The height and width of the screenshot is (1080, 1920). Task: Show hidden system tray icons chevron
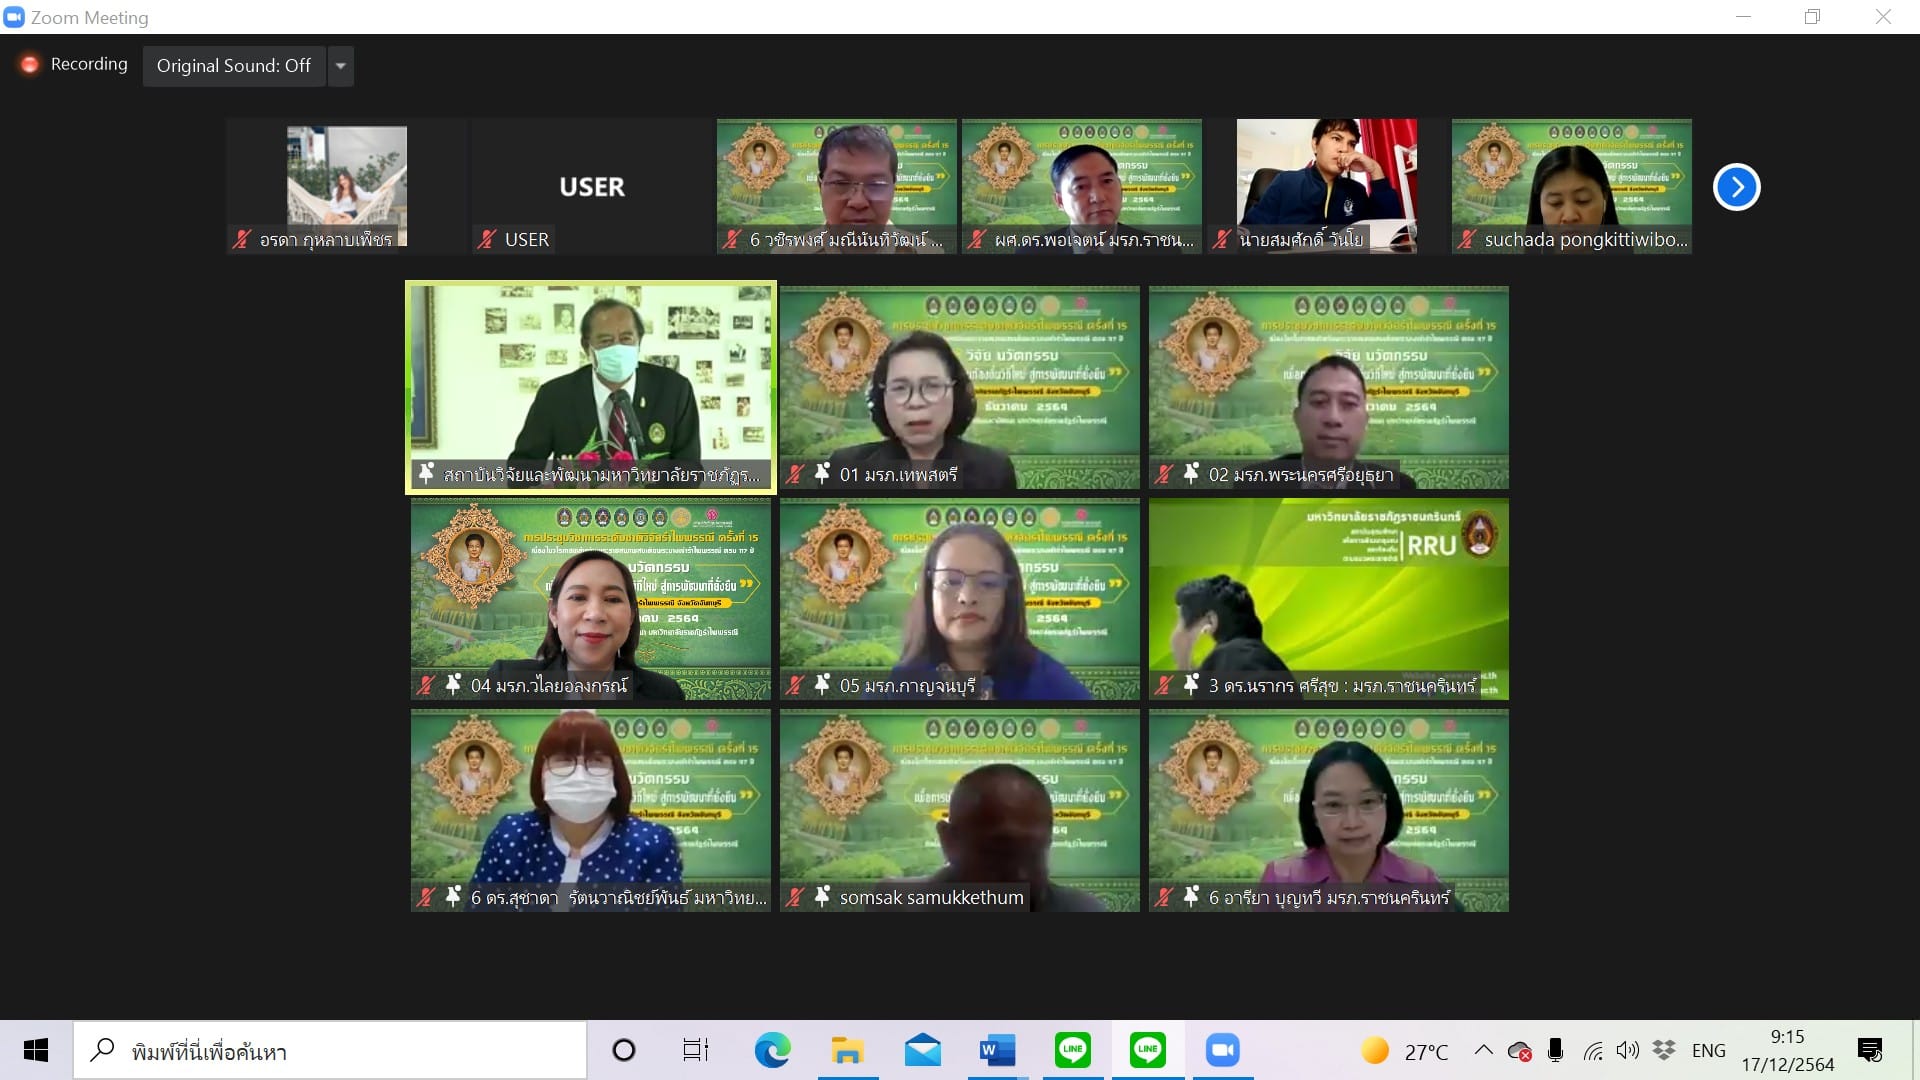tap(1484, 1050)
